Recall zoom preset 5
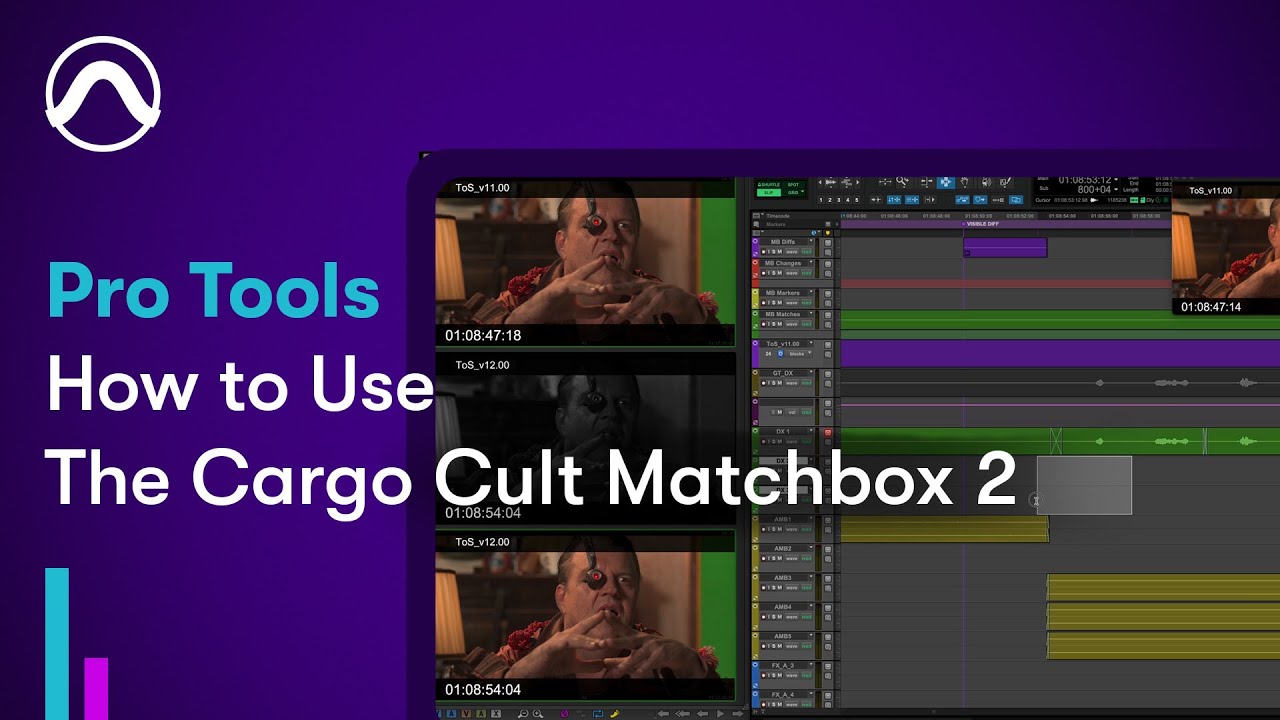 tap(857, 200)
